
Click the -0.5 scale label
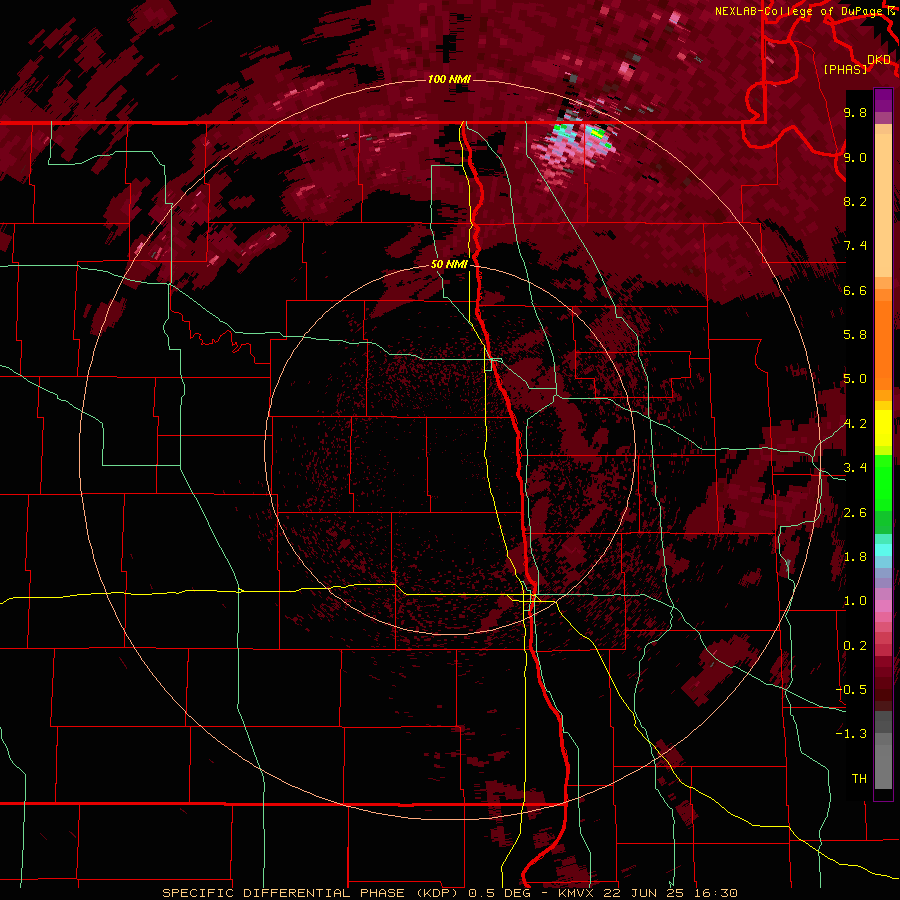pyautogui.click(x=851, y=690)
